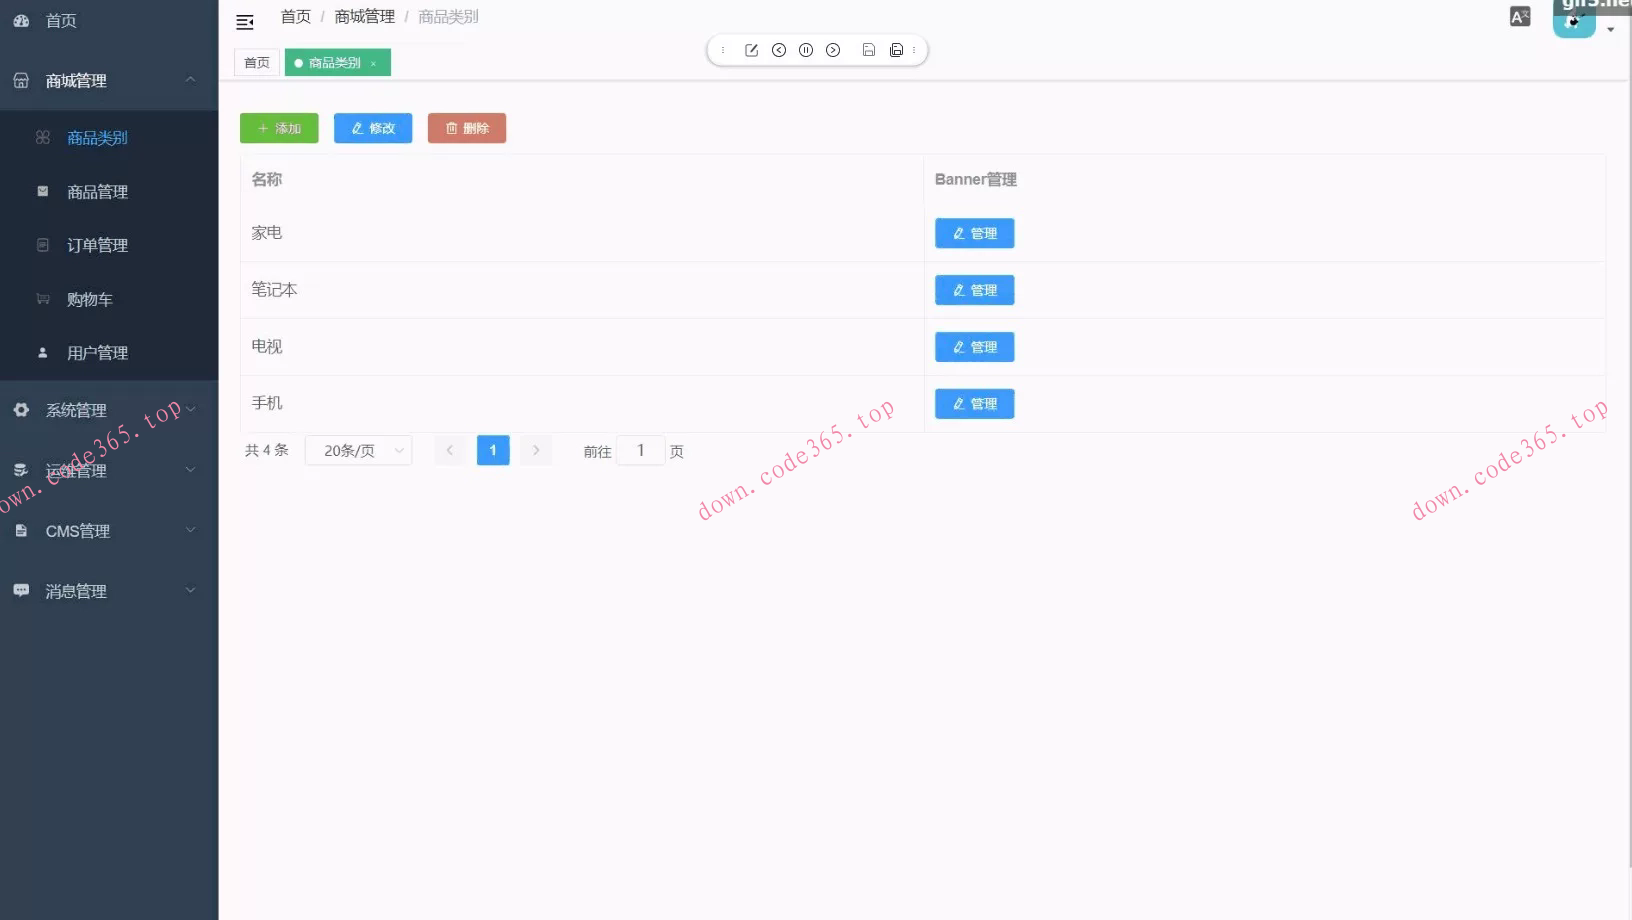Open 订单管理 in the sidebar
Screen dimensions: 1632x920
point(109,245)
